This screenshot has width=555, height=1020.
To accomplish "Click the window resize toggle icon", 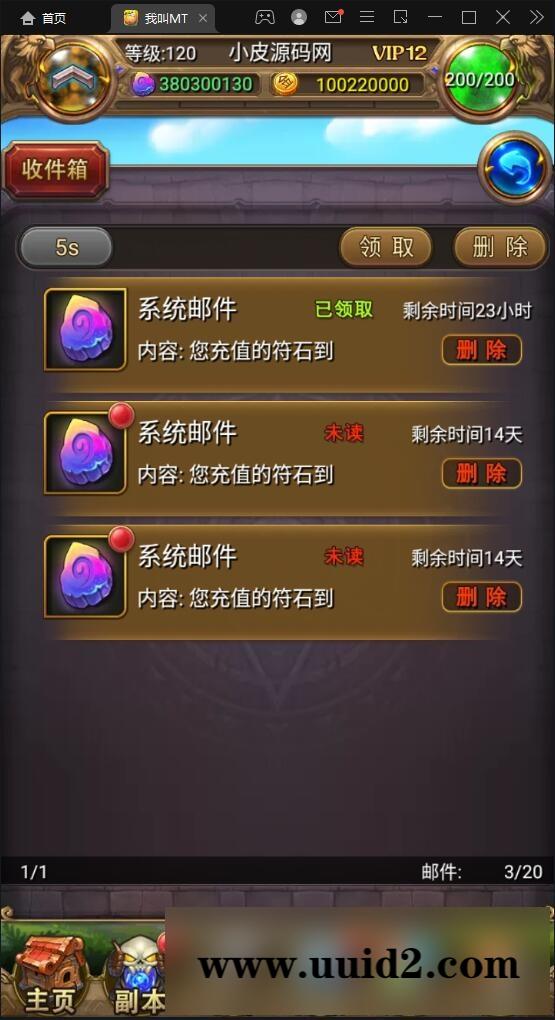I will (x=401, y=17).
